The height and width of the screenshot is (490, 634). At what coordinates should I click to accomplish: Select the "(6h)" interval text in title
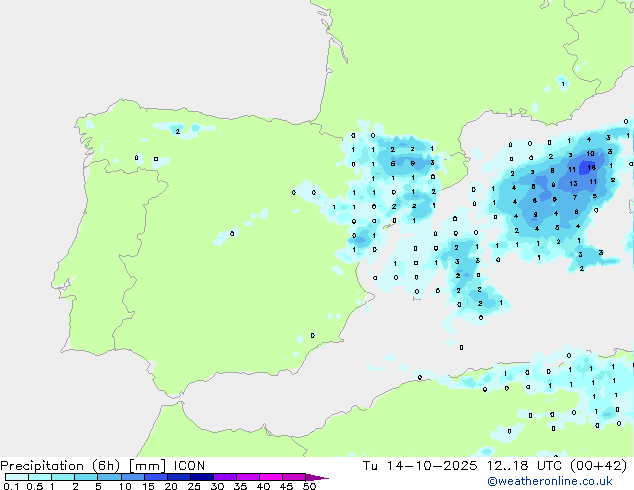[106, 466]
